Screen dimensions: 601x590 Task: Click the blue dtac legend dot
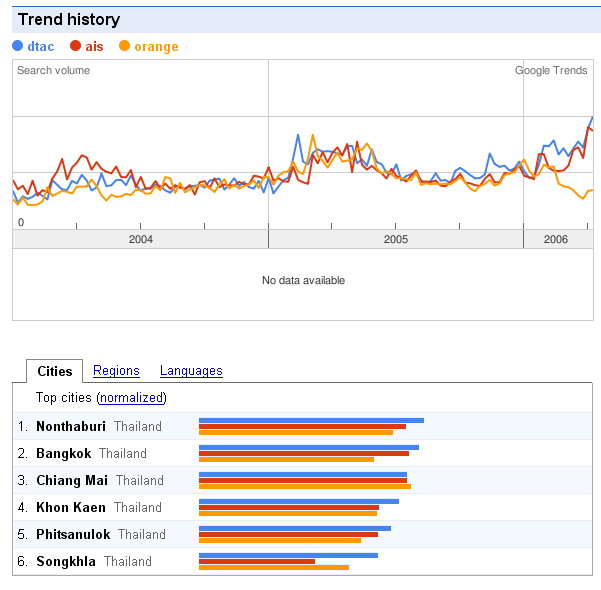[x=18, y=46]
